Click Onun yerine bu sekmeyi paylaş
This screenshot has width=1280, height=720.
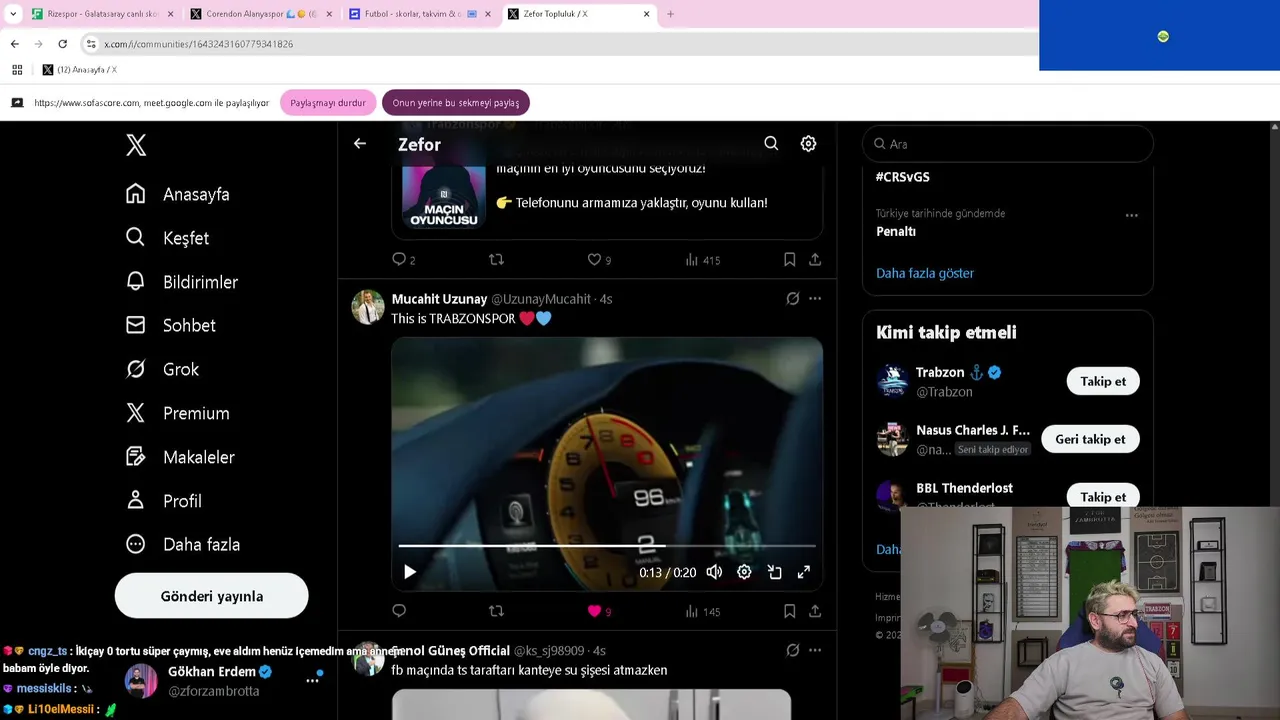(455, 102)
